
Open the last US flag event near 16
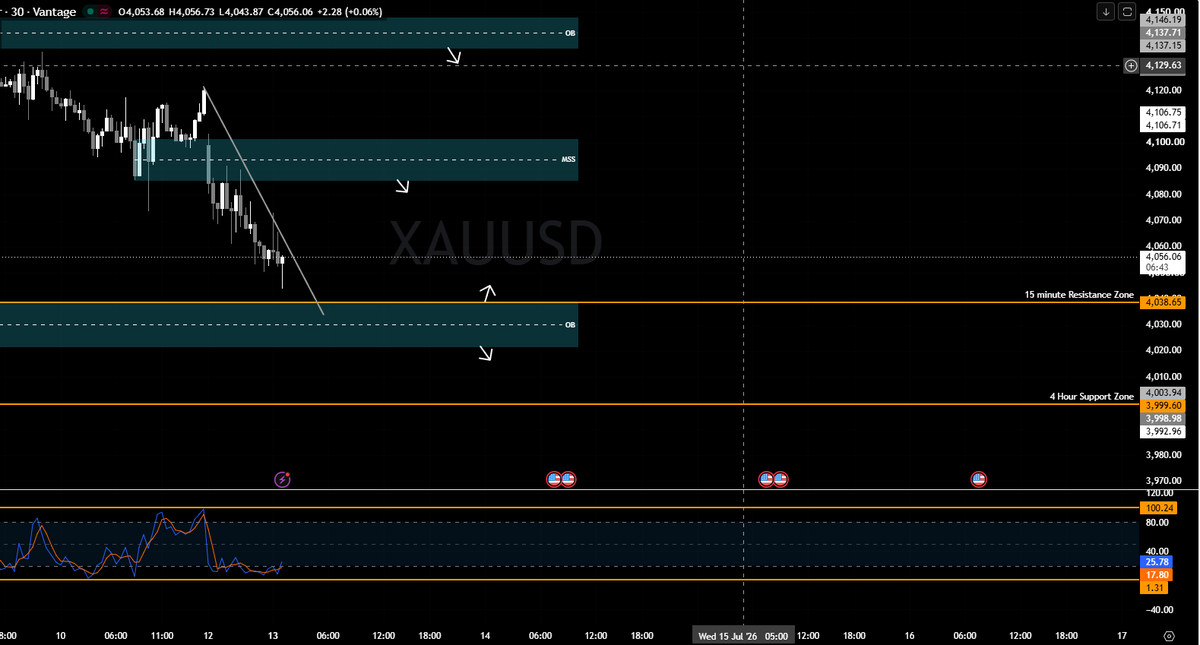coord(979,479)
